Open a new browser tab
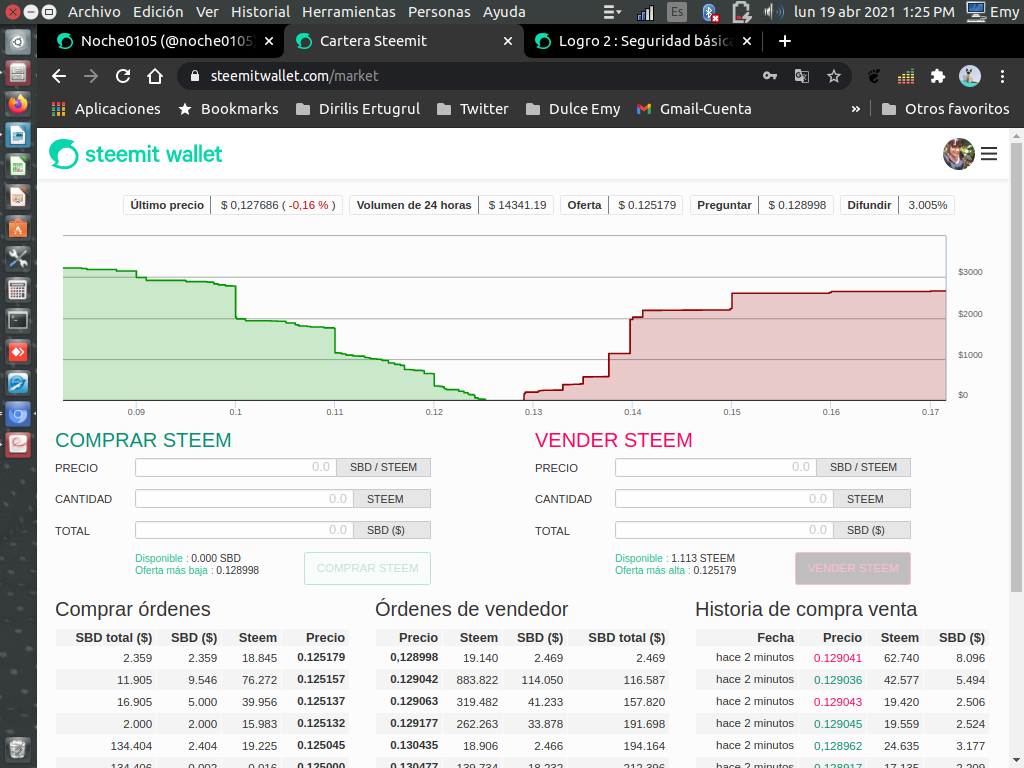The width and height of the screenshot is (1024, 768). pos(785,41)
